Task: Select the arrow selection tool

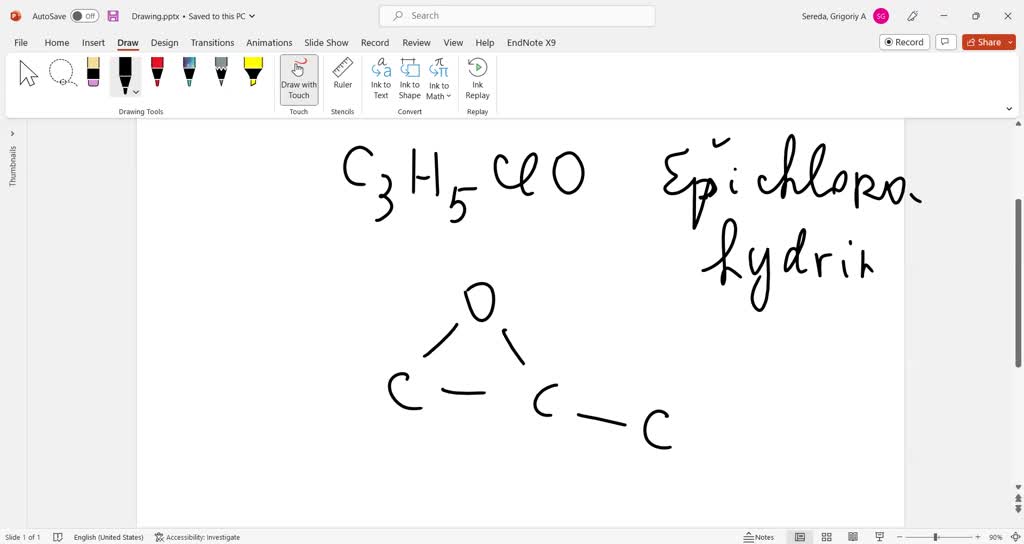Action: pos(29,72)
